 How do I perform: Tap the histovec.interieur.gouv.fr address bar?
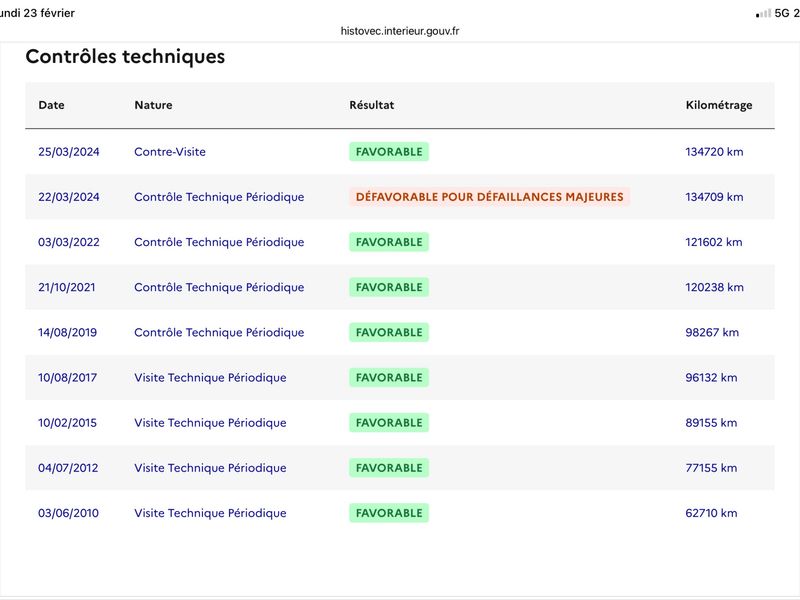(x=400, y=31)
